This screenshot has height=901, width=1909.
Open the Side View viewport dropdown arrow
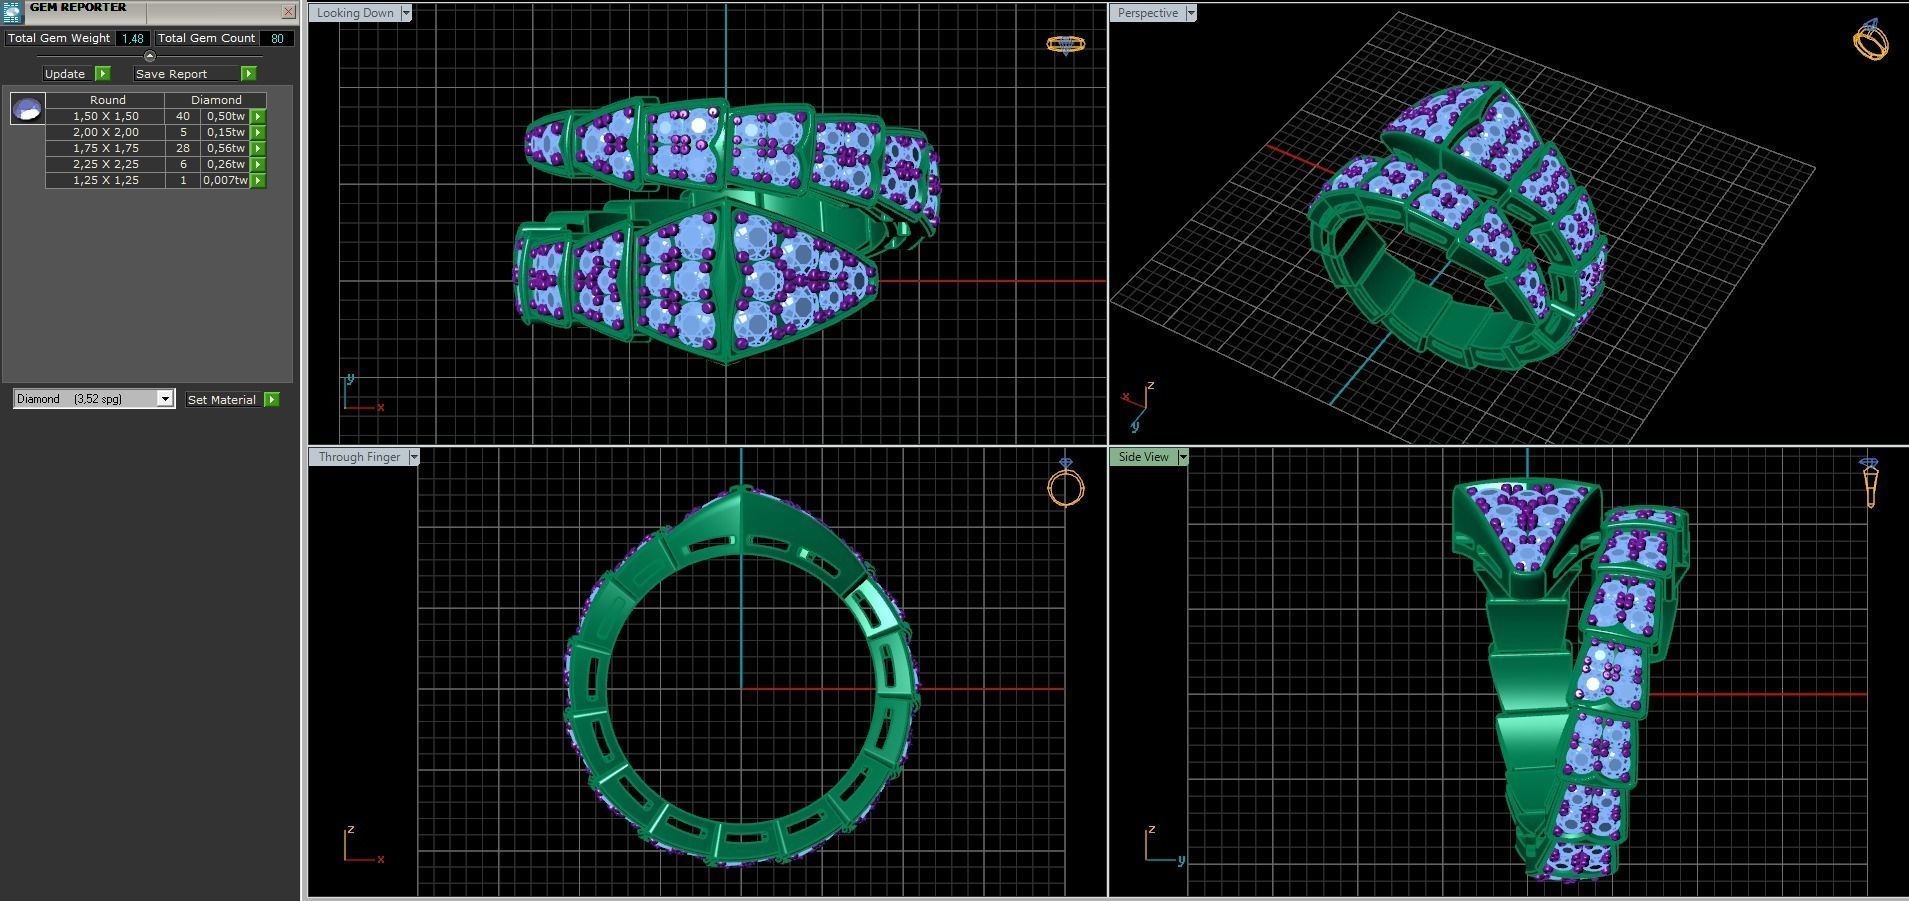click(x=1183, y=457)
